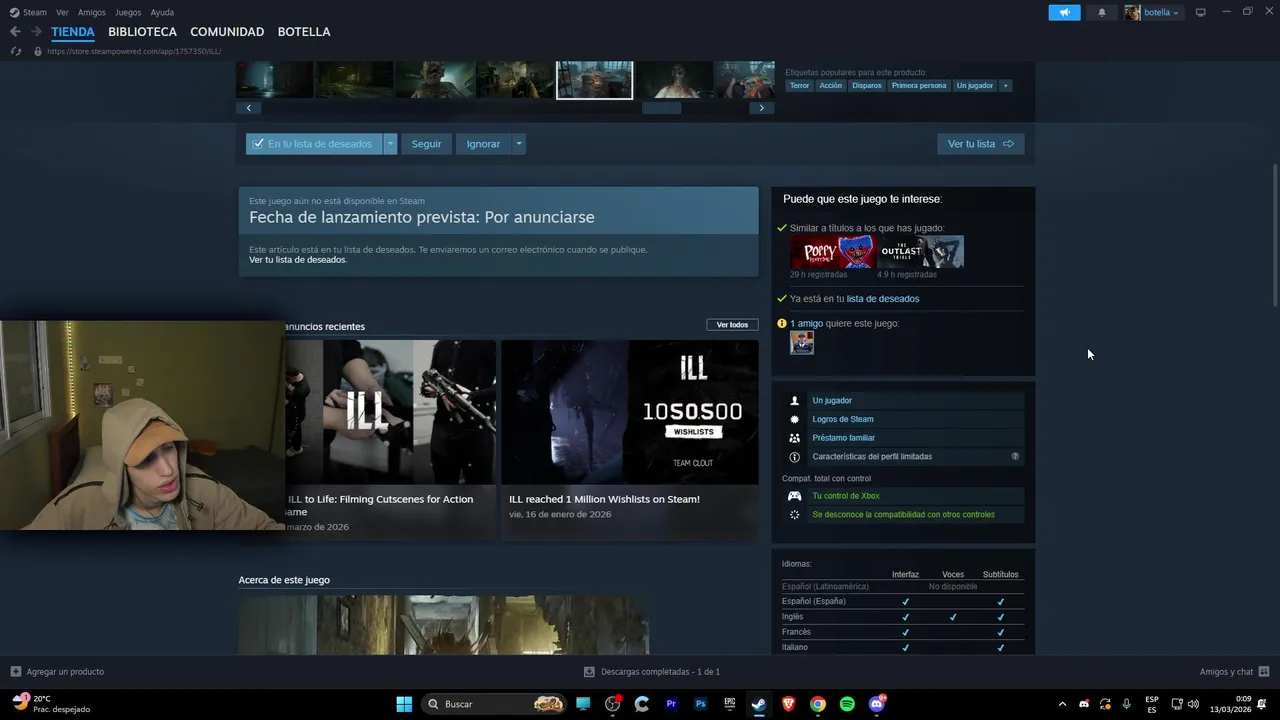Switch to the COMUNIDAD tab
1280x720 pixels.
click(227, 32)
